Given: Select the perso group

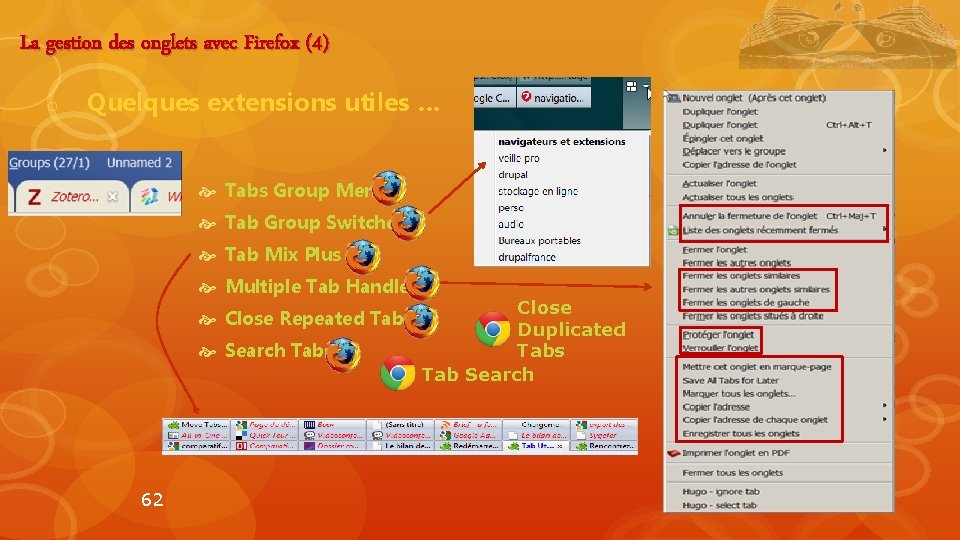Looking at the screenshot, I should (x=511, y=208).
